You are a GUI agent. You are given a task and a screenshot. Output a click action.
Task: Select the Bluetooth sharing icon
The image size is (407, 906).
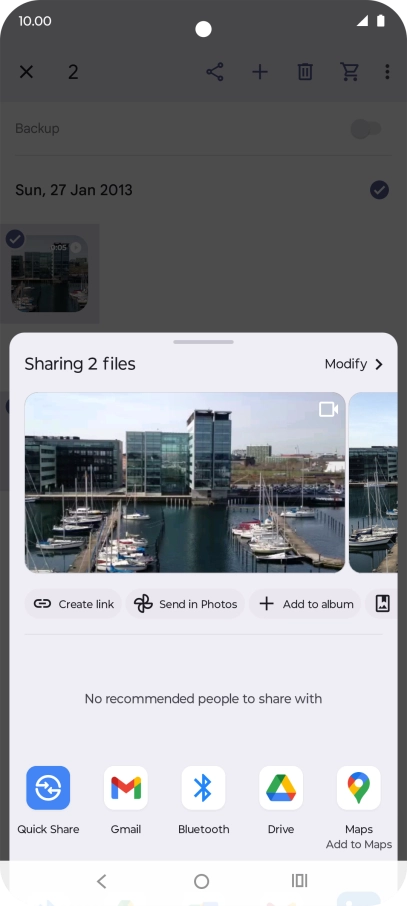203,788
